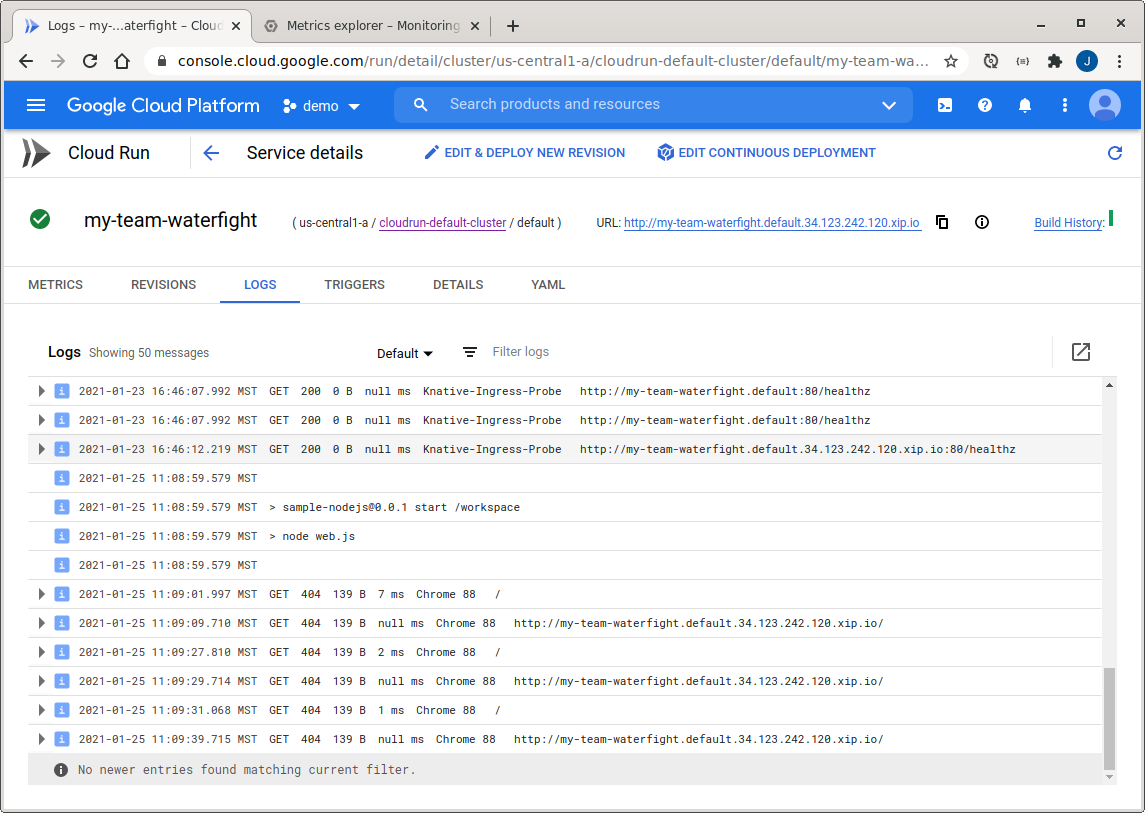Screen dimensions: 1145x813
Task: Open the Default severity dropdown
Action: pyautogui.click(x=405, y=353)
